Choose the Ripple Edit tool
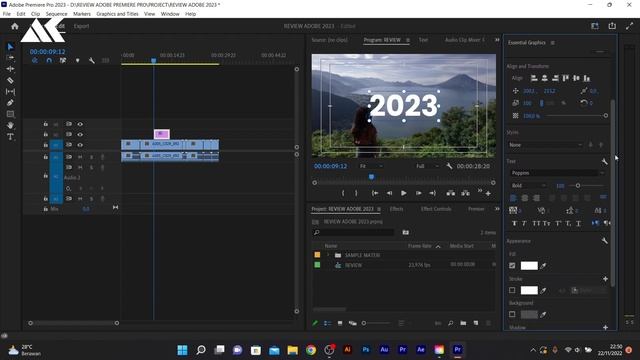Screen dimensions: 640x360 10,69
